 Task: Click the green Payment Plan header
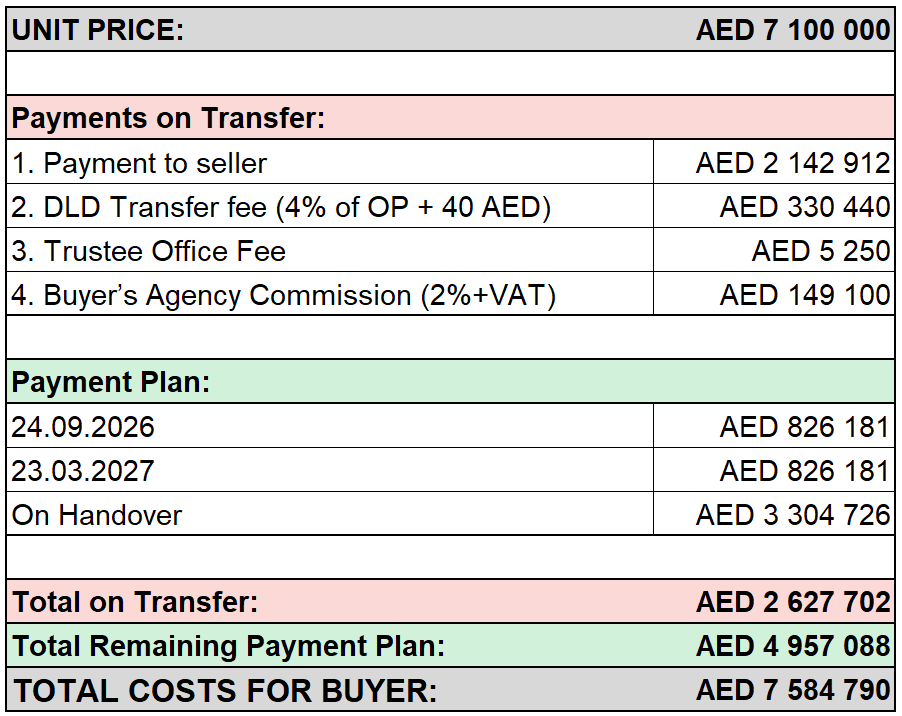(x=450, y=382)
